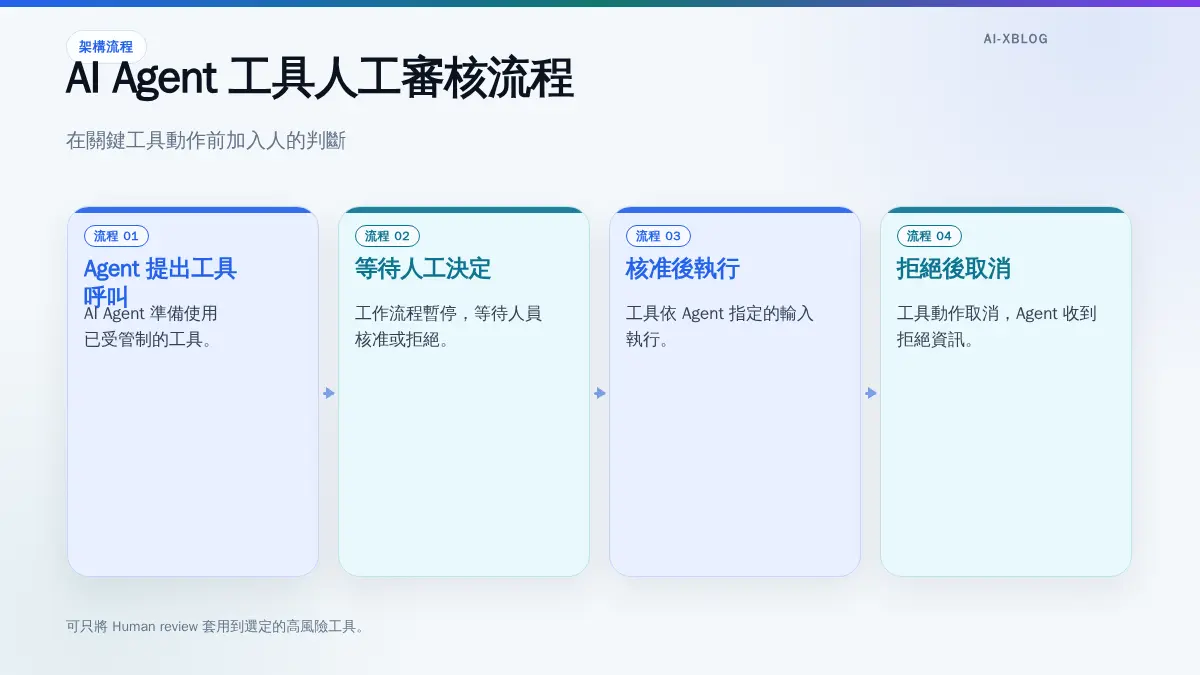The height and width of the screenshot is (675, 1200).
Task: Click text 工作流程暫停，等待人員
Action: click(x=448, y=313)
